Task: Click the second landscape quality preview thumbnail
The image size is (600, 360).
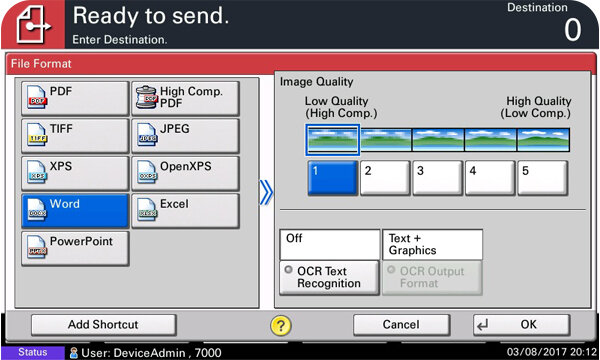Action: point(386,140)
